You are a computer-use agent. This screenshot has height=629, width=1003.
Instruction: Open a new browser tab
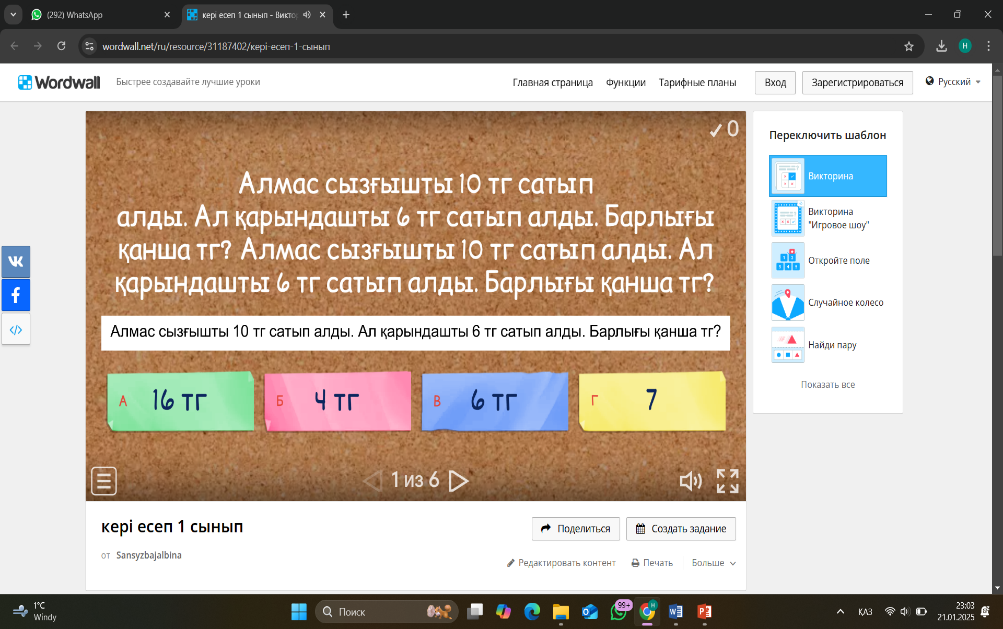346,15
